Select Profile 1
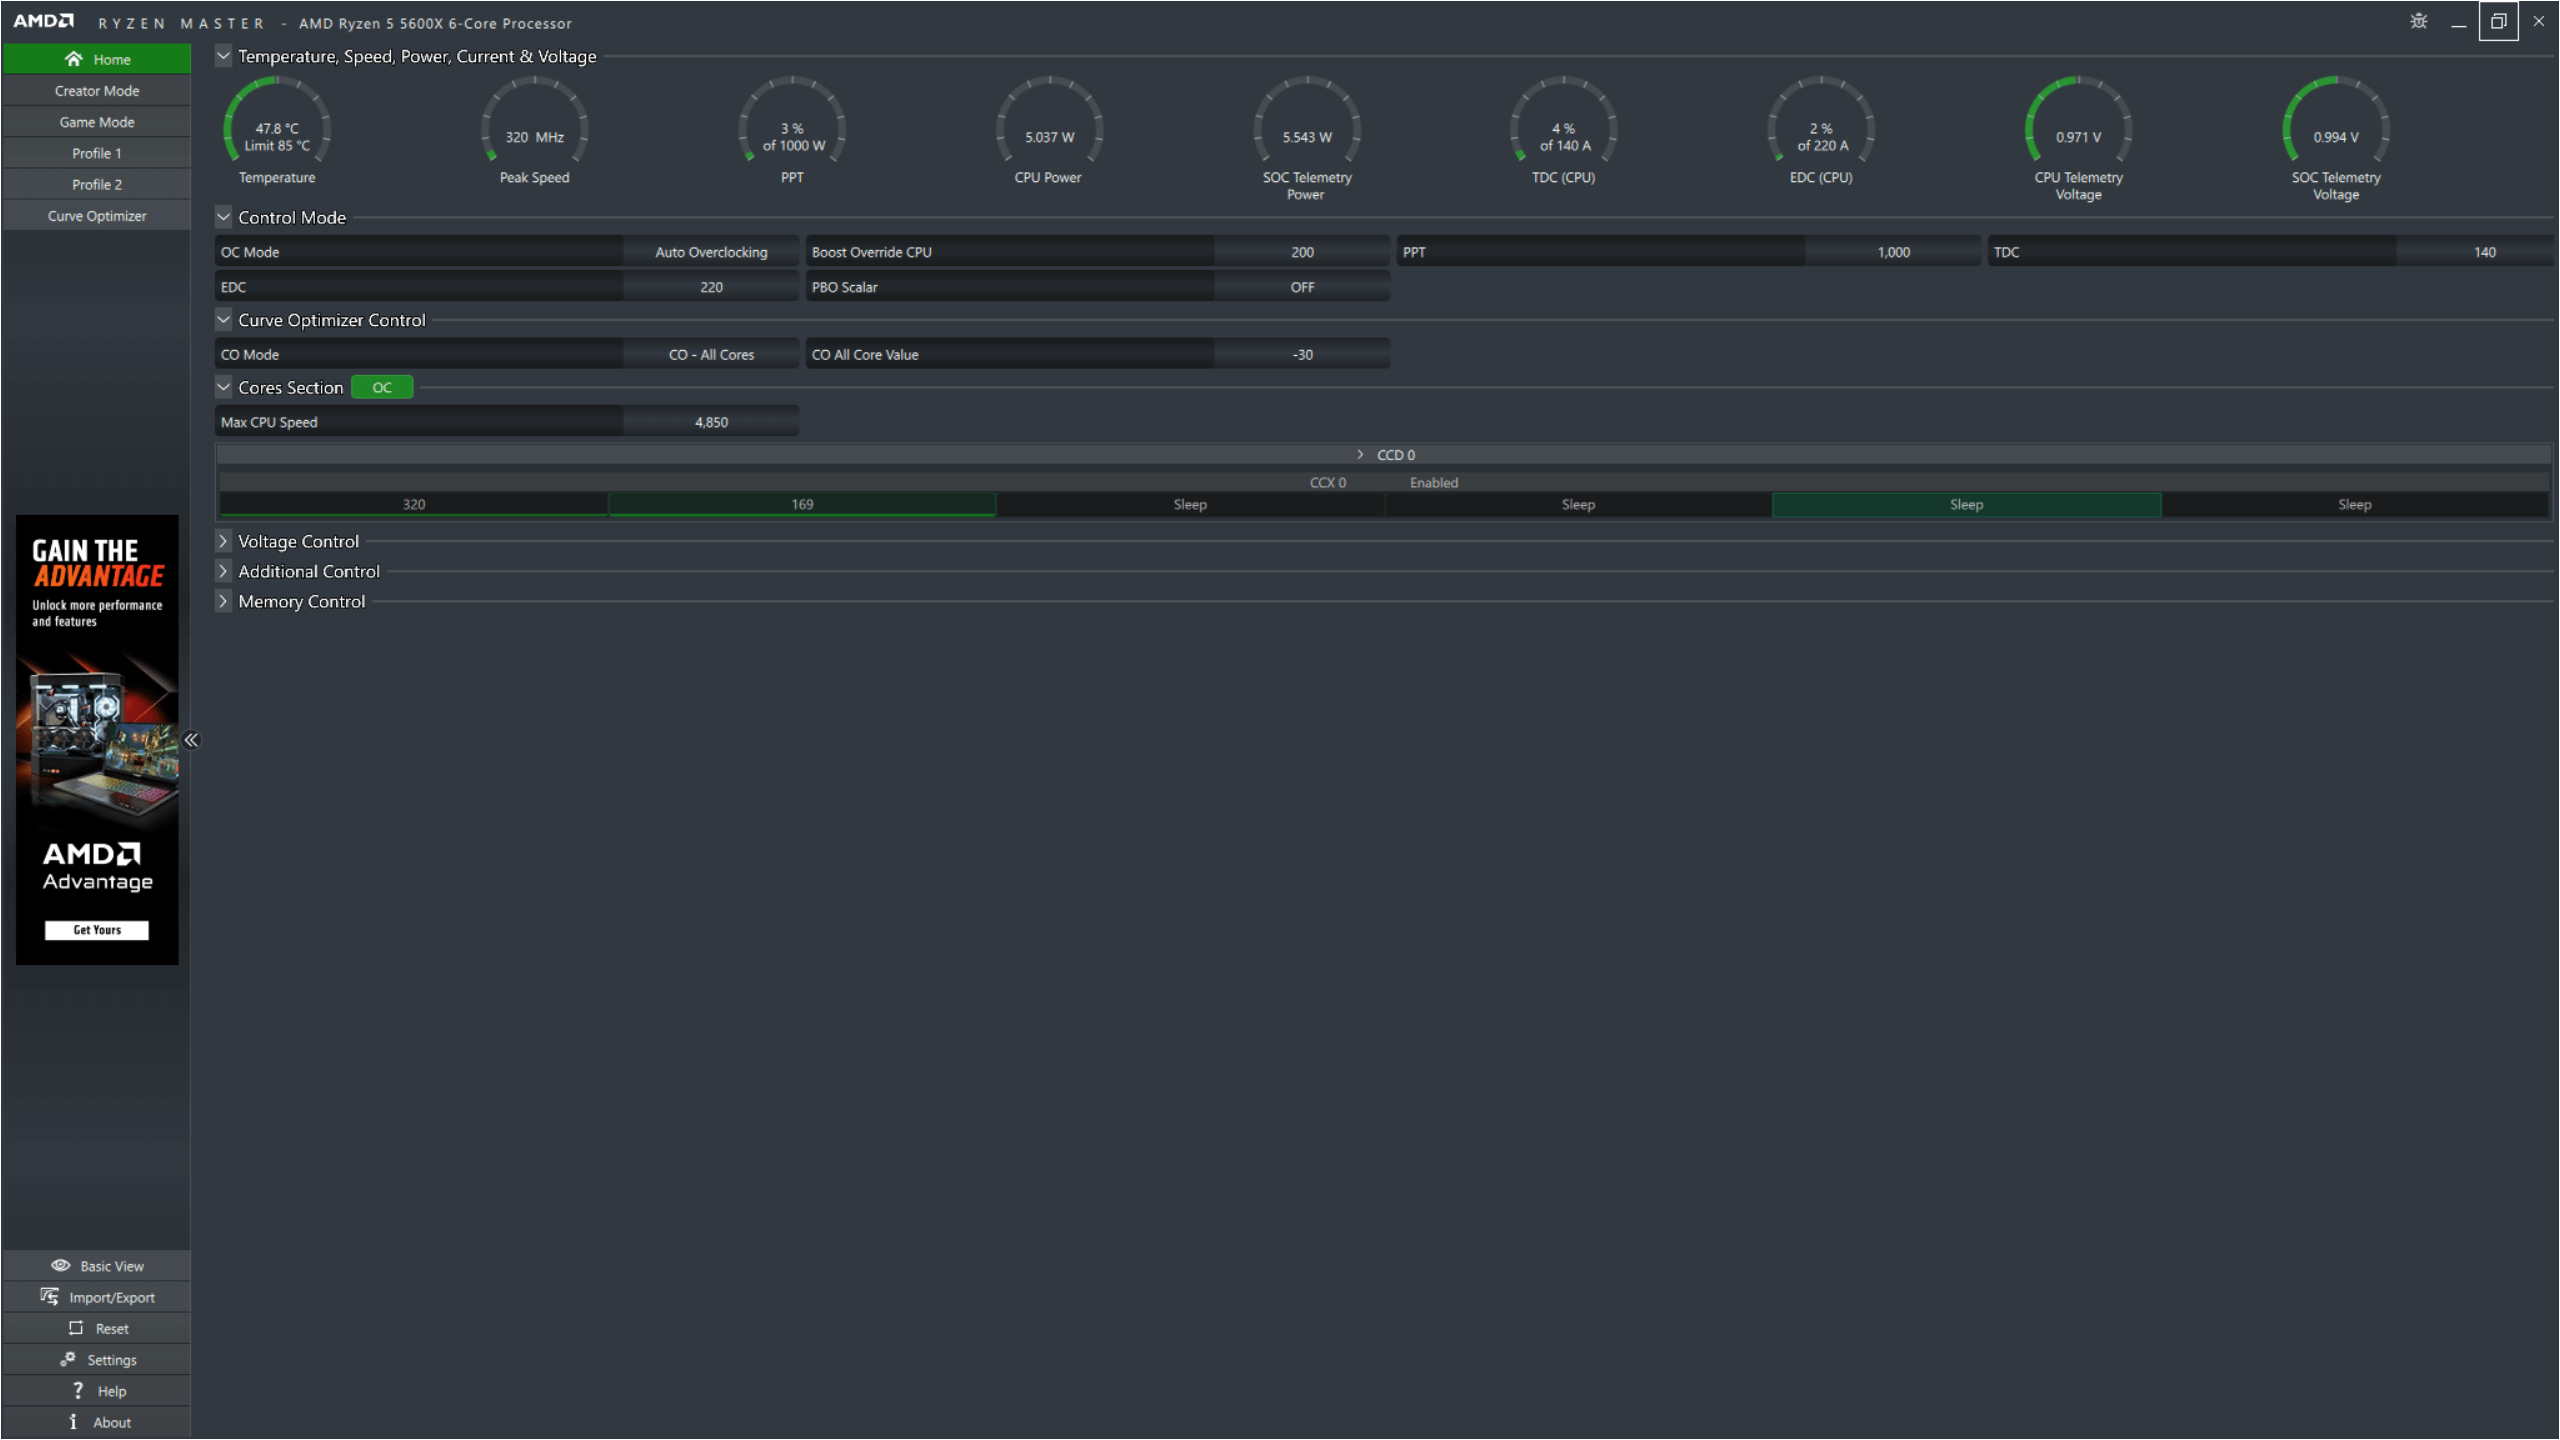The width and height of the screenshot is (2560, 1440). [x=97, y=153]
